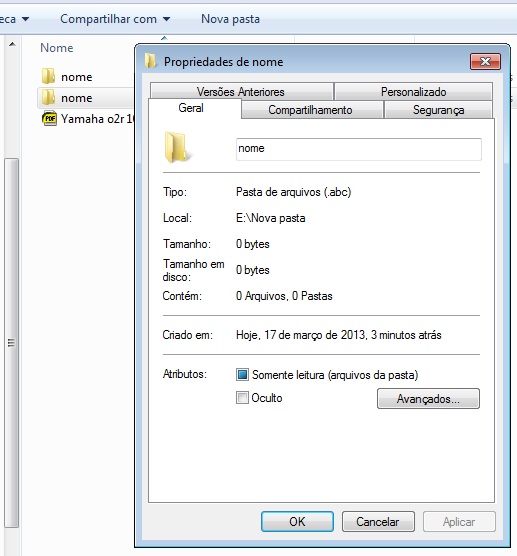Select the second nome folder icon
The image size is (517, 556).
pos(48,97)
